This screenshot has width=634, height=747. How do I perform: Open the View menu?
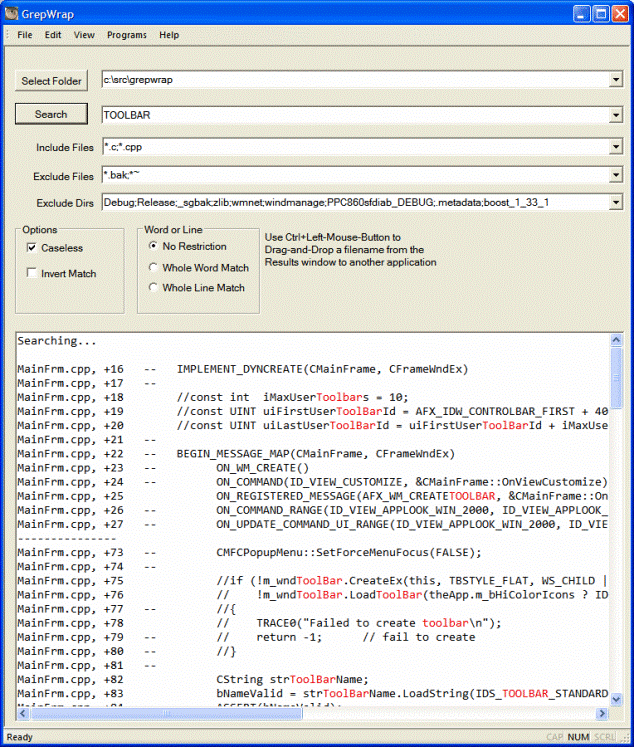[84, 35]
